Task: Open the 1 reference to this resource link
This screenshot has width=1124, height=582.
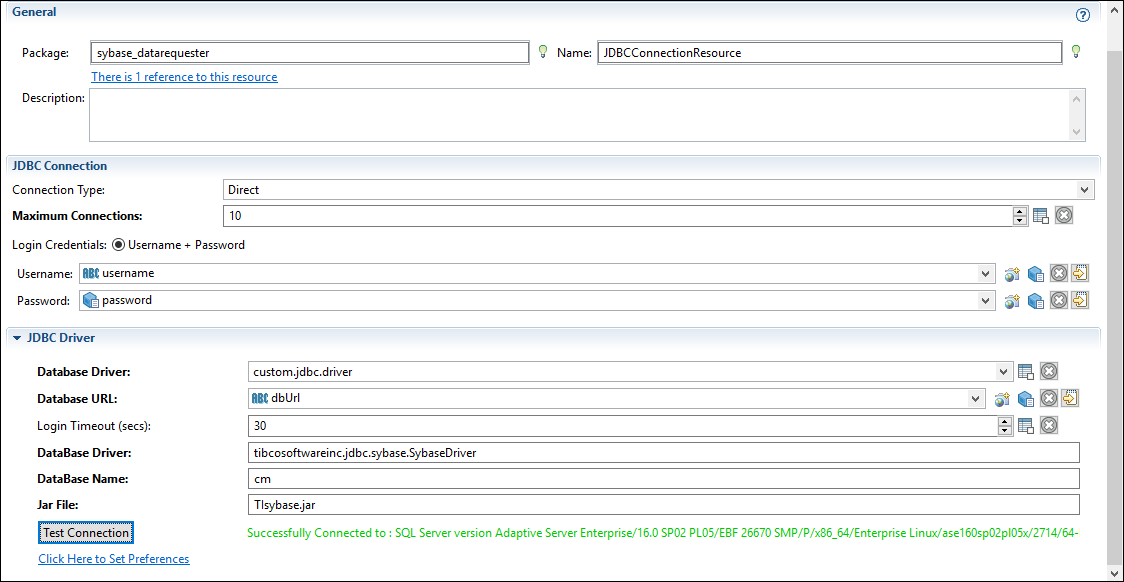Action: point(184,77)
